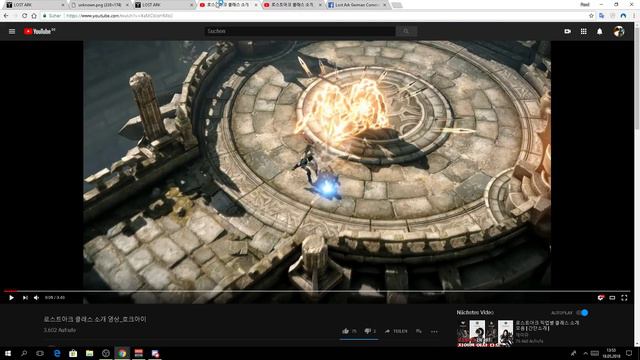Like the video with thumbs up

[x=345, y=331]
